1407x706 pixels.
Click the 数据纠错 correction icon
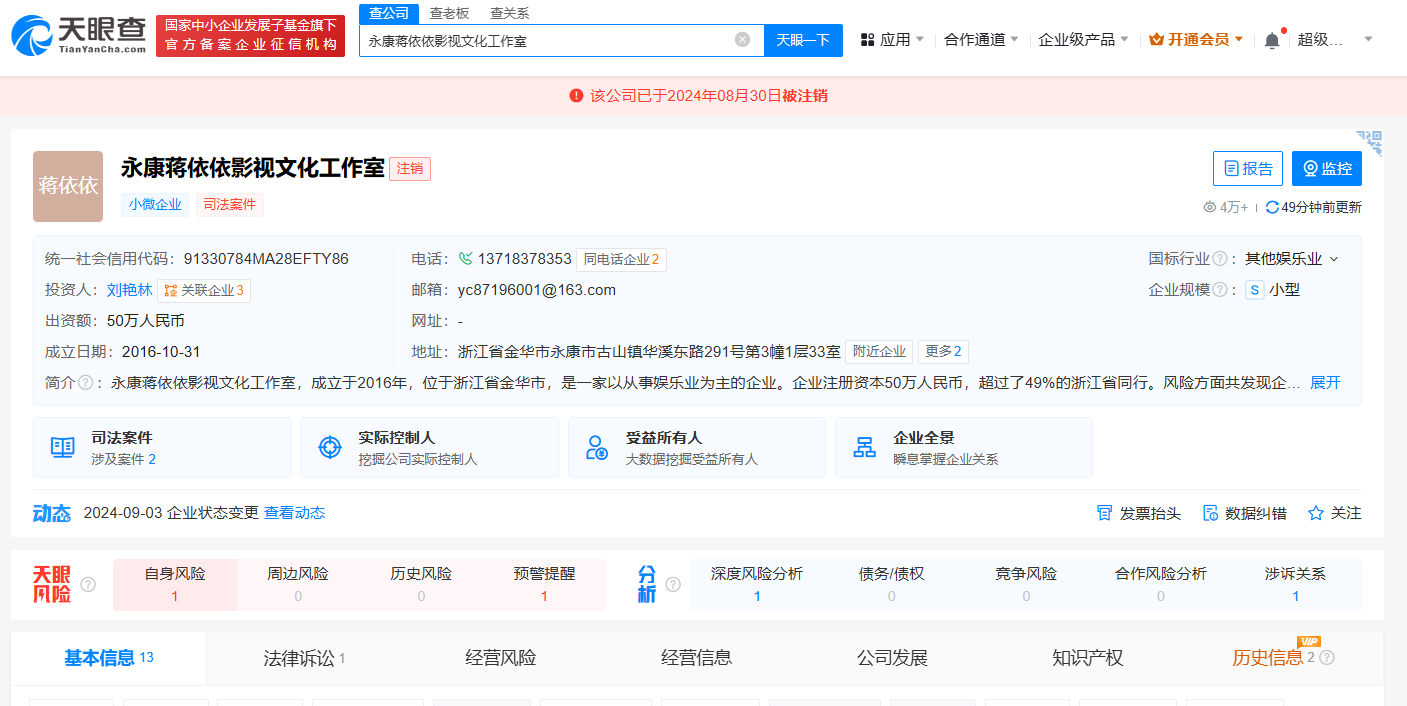click(1209, 512)
